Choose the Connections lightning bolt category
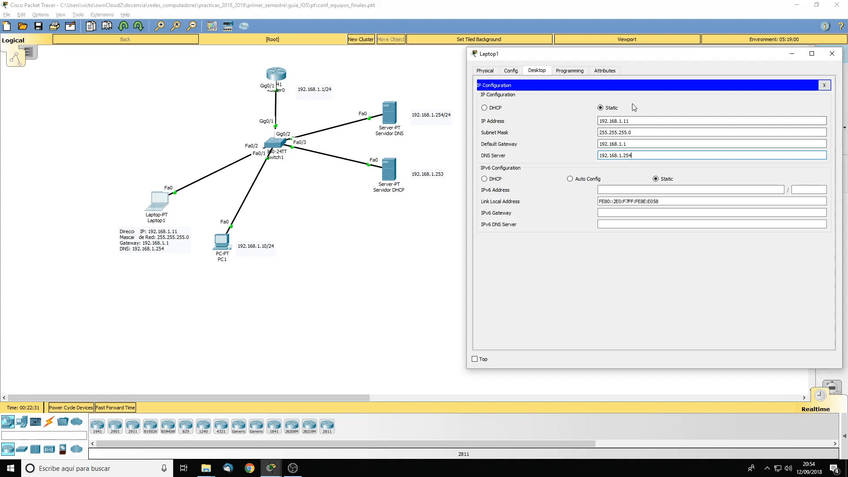The image size is (848, 477). coord(49,422)
